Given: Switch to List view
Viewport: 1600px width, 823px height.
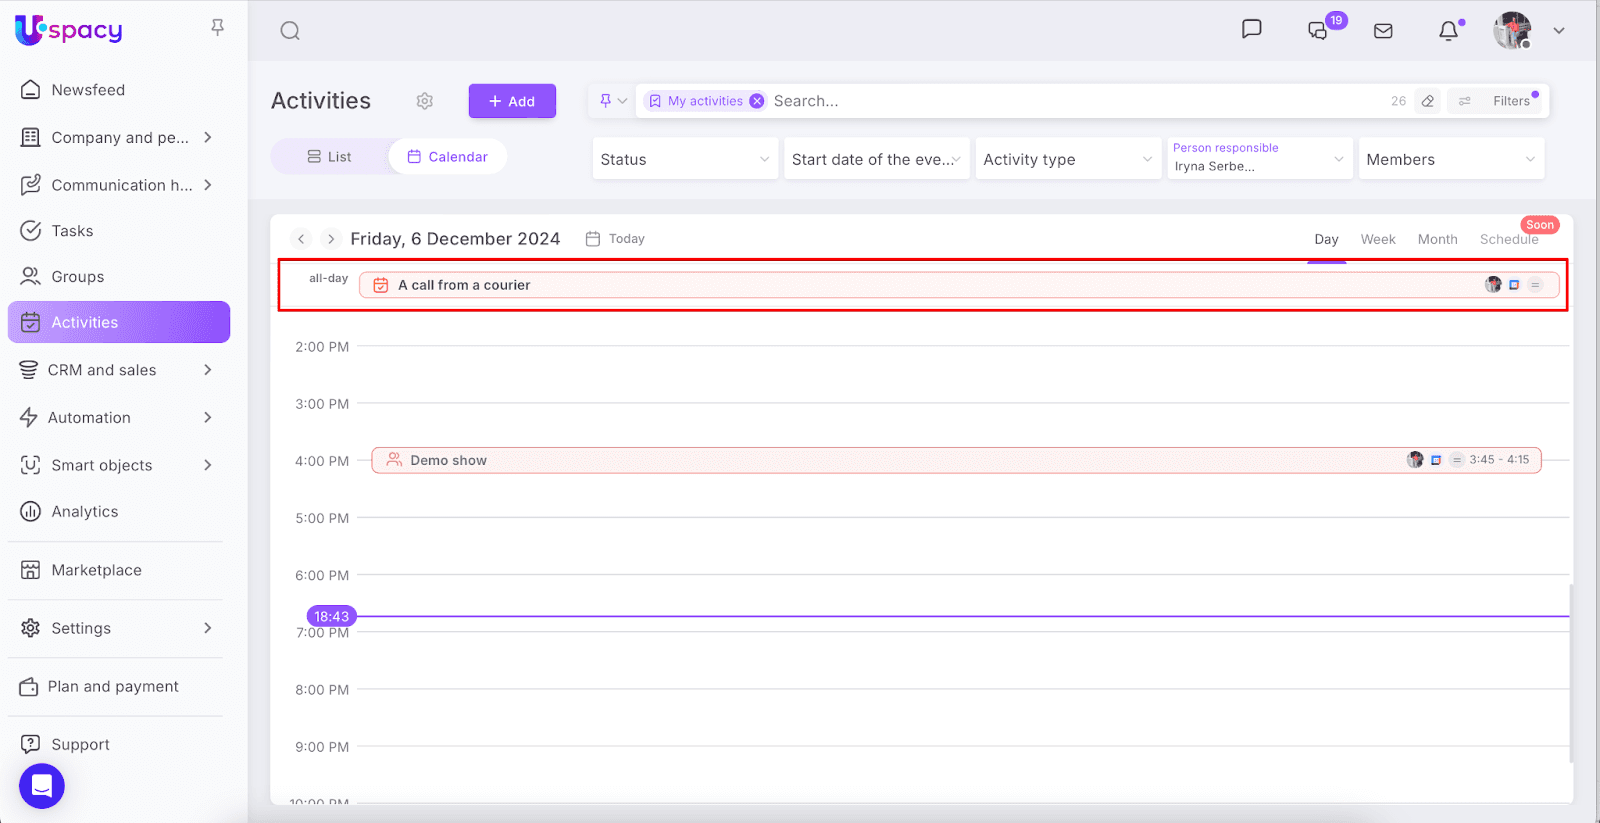Looking at the screenshot, I should click(x=329, y=157).
